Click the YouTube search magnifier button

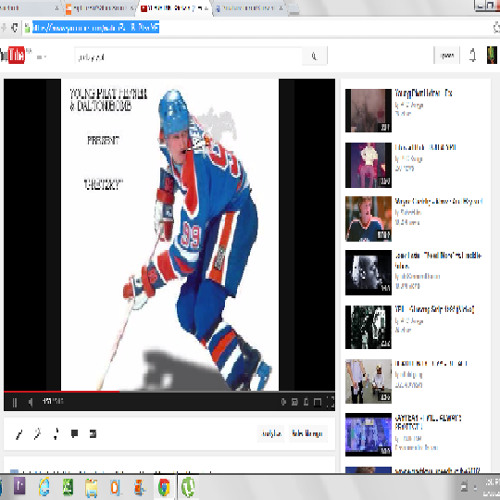coord(314,56)
